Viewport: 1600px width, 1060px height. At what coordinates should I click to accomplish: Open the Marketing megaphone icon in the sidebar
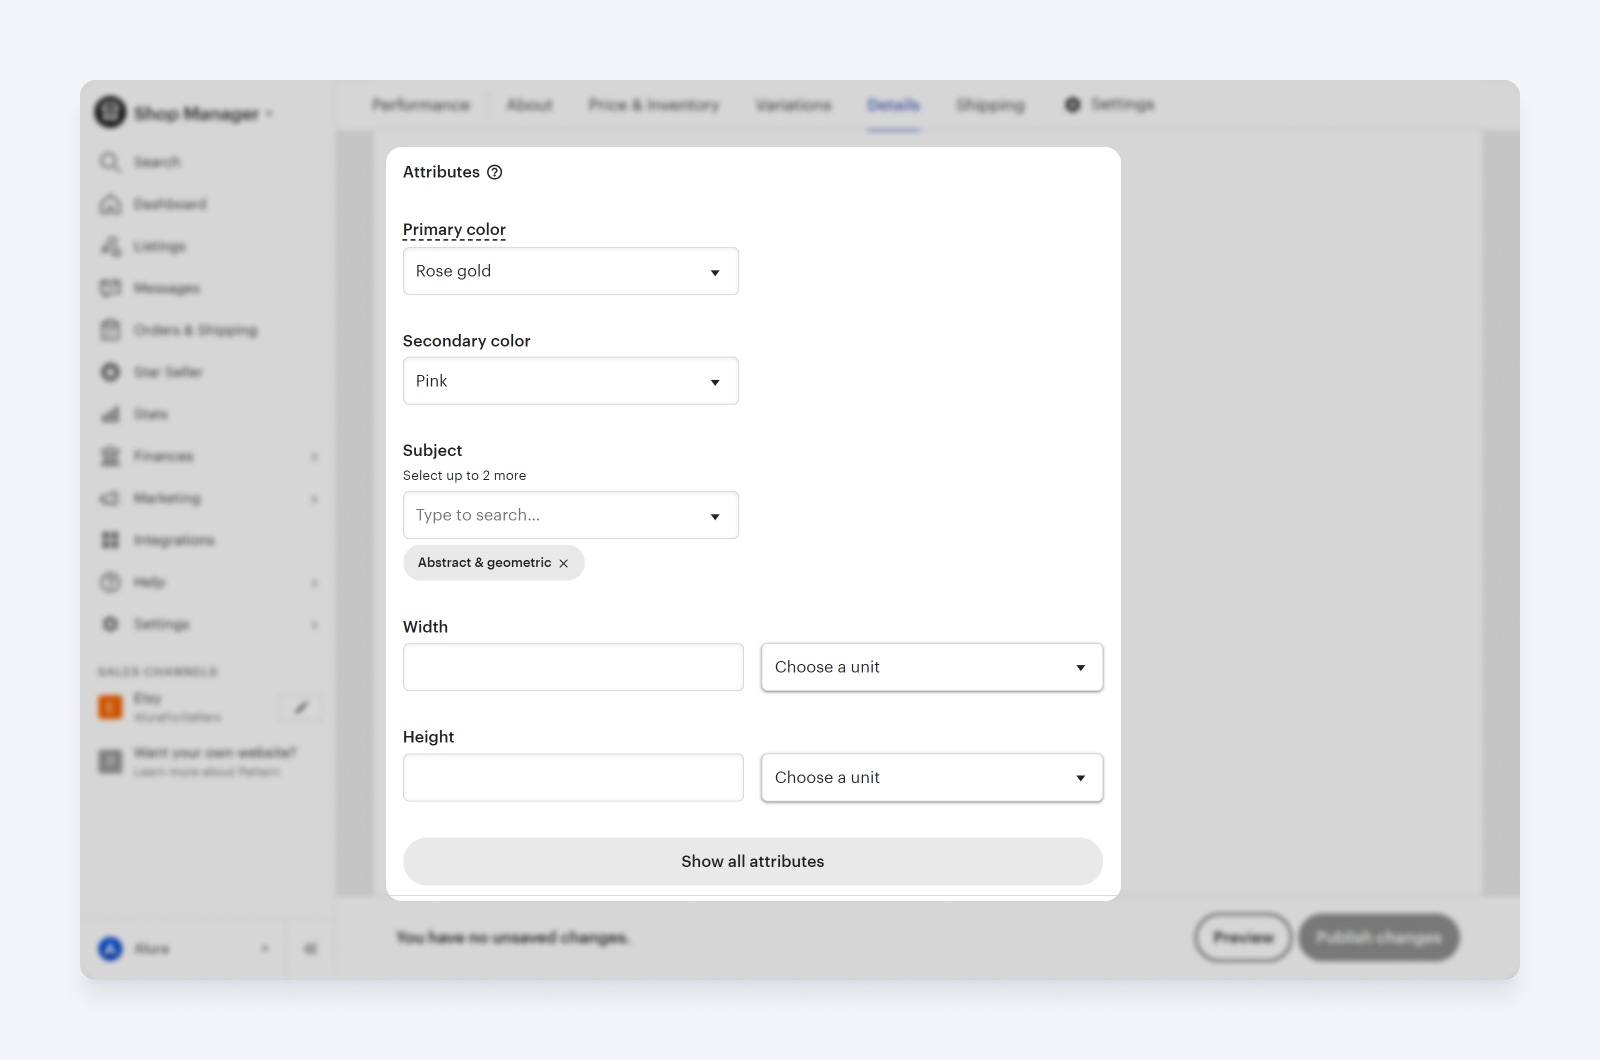(110, 498)
